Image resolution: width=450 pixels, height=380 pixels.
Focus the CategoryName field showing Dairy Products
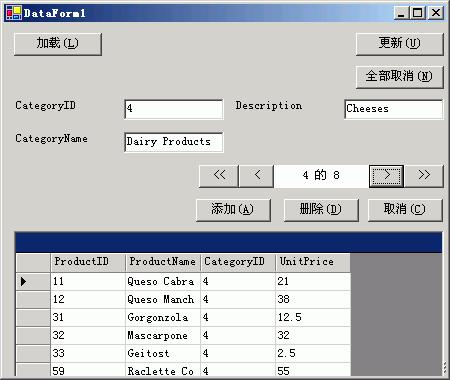174,142
